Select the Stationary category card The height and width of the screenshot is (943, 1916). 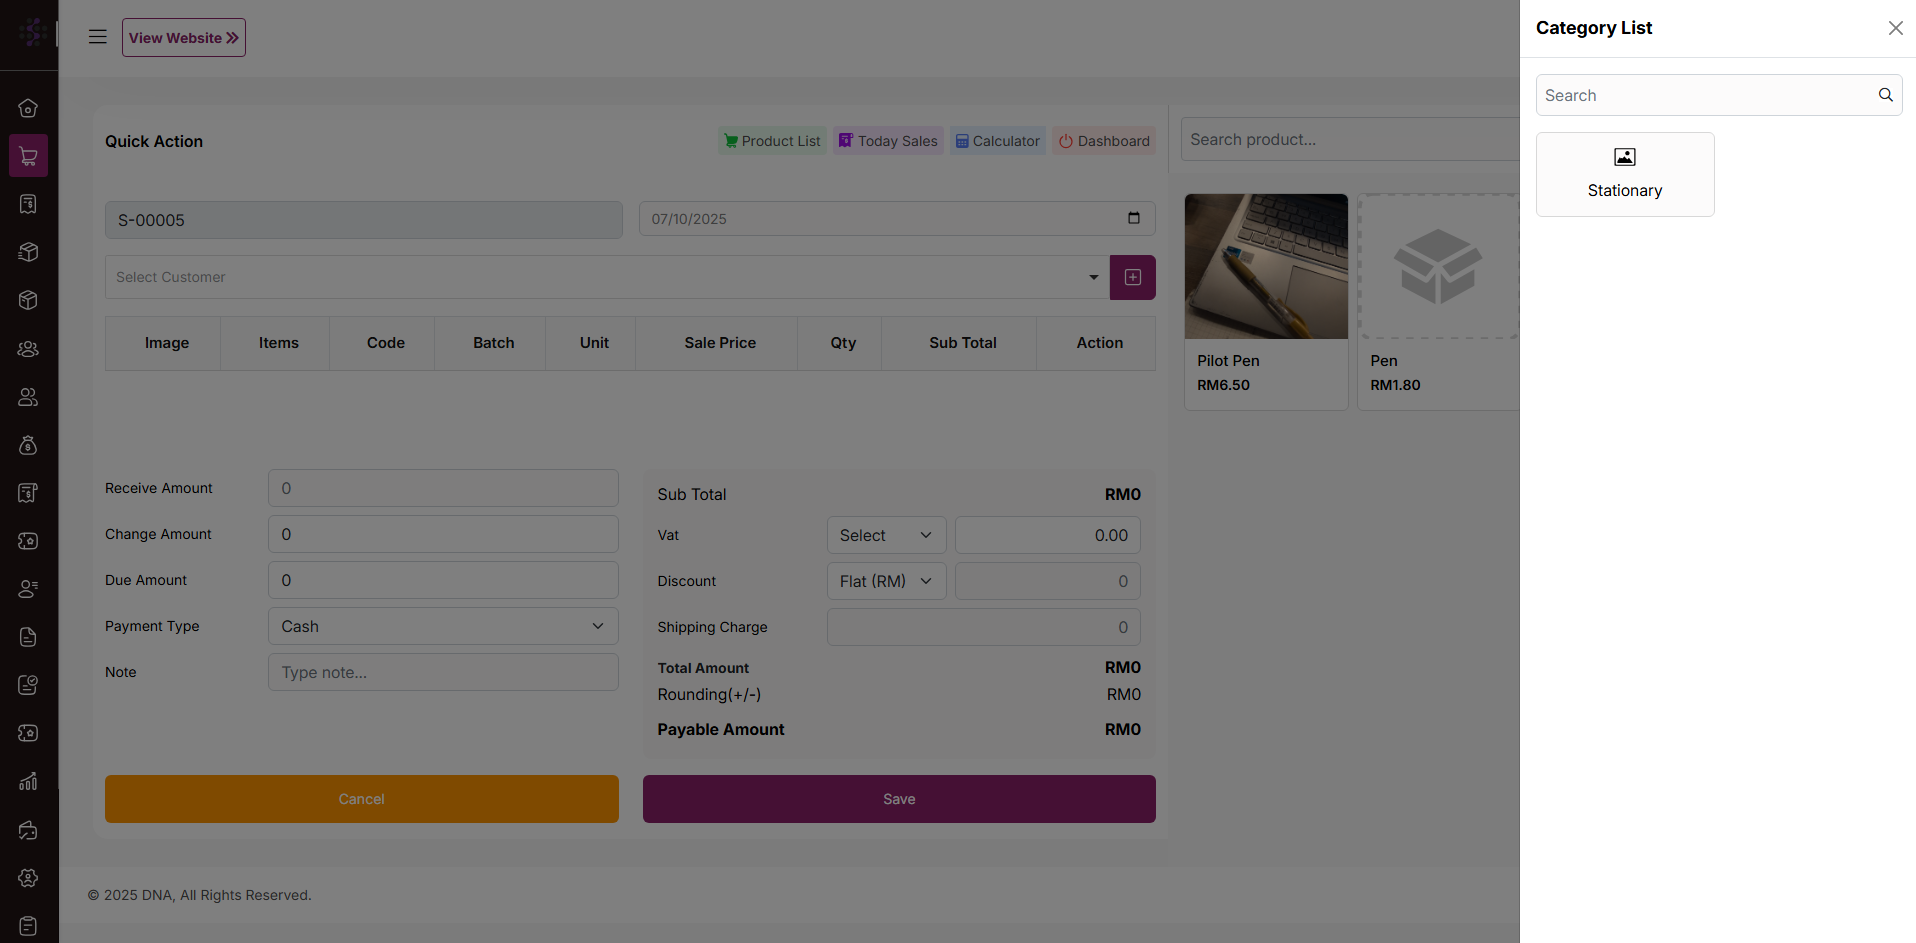pos(1624,175)
